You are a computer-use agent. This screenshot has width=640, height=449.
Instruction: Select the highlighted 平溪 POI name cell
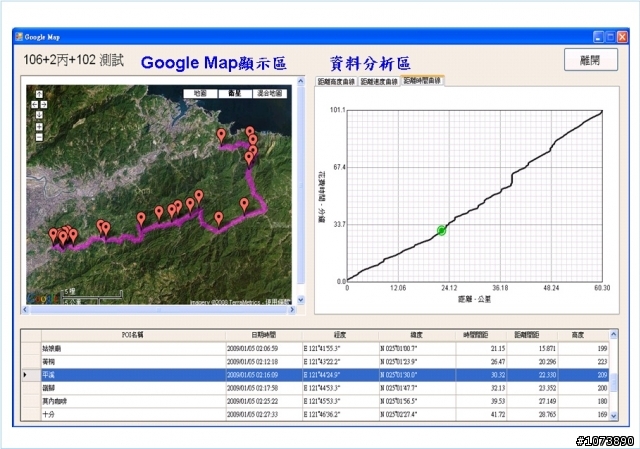click(133, 375)
